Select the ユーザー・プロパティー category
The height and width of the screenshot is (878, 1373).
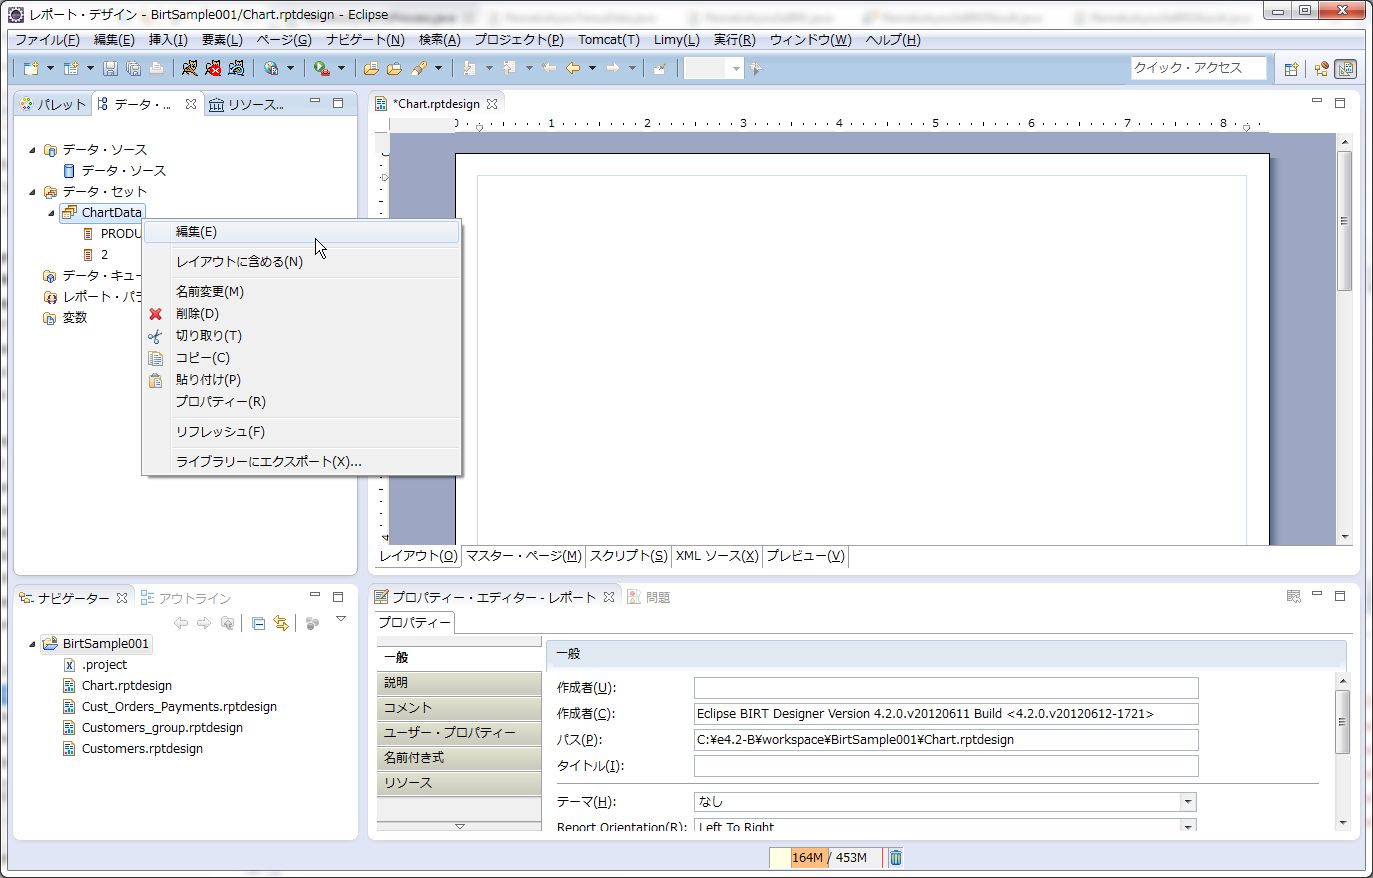[459, 733]
